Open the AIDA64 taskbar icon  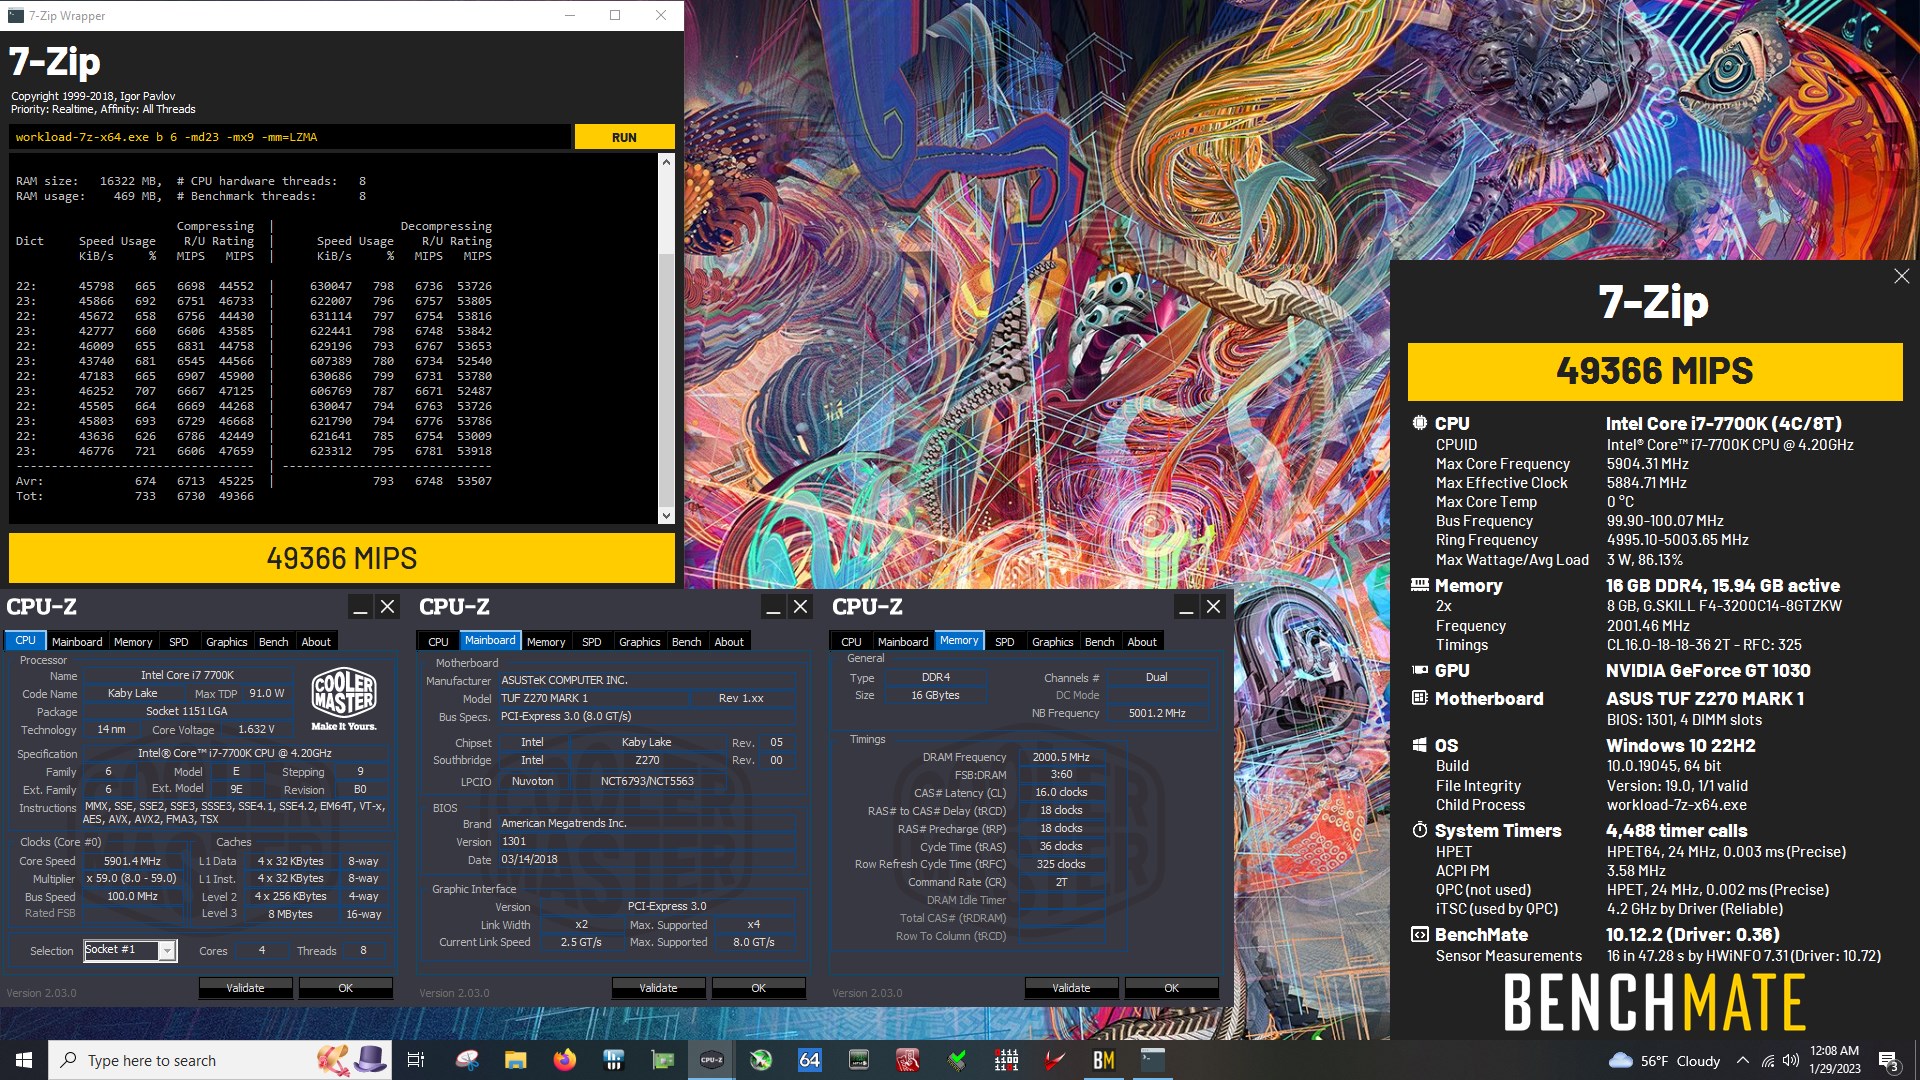tap(809, 1060)
